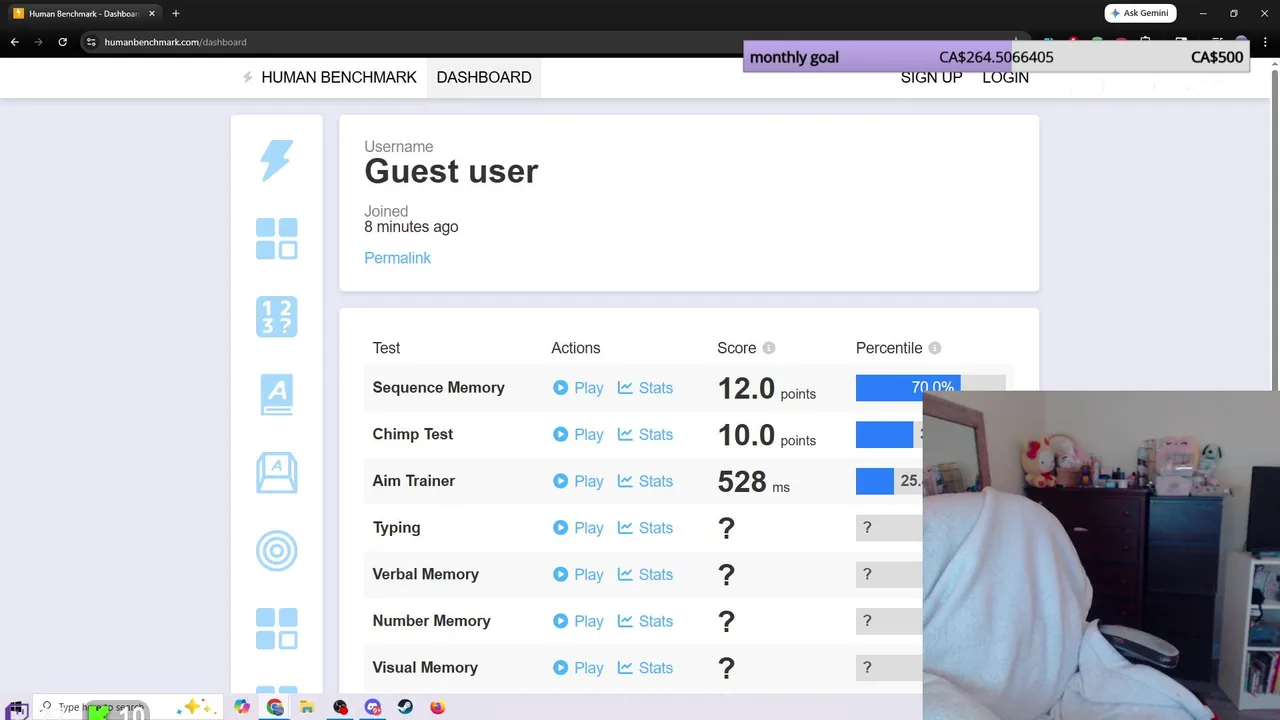The width and height of the screenshot is (1280, 720).
Task: Open the Reaction Time lightning bolt sidebar icon
Action: click(x=276, y=160)
